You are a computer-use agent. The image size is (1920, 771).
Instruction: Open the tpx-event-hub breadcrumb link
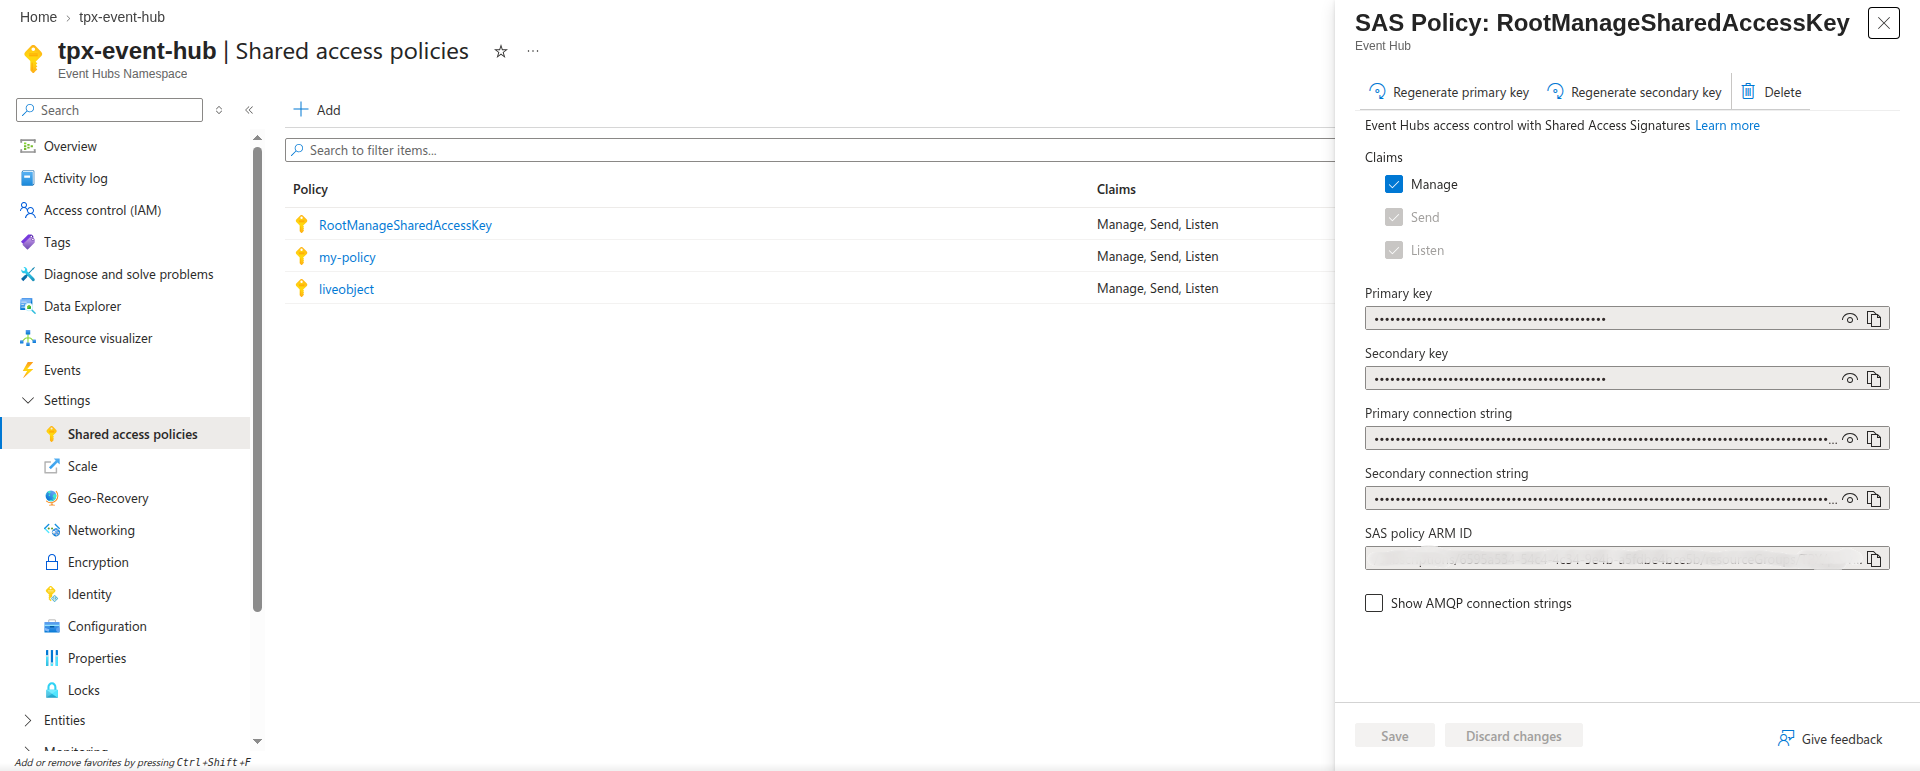122,17
